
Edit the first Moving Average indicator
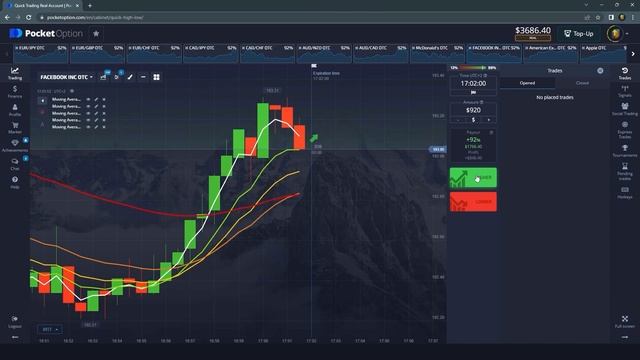pyautogui.click(x=96, y=99)
